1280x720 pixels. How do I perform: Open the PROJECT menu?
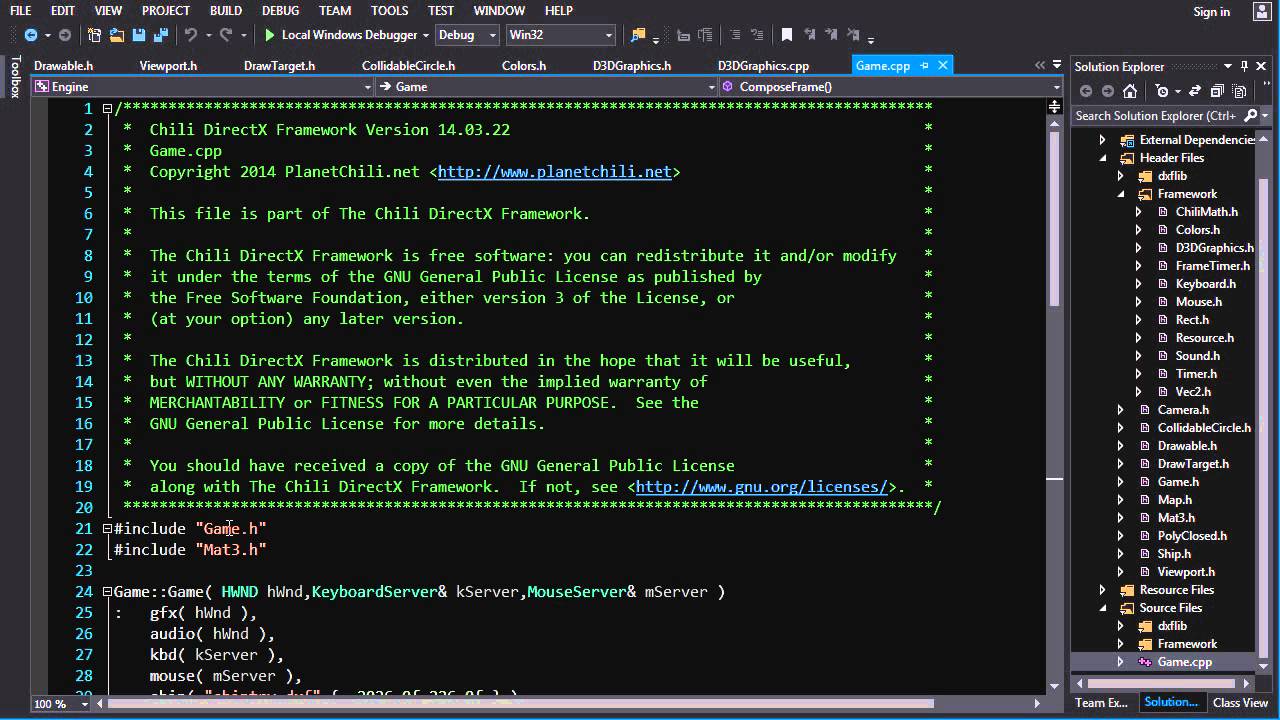[166, 11]
